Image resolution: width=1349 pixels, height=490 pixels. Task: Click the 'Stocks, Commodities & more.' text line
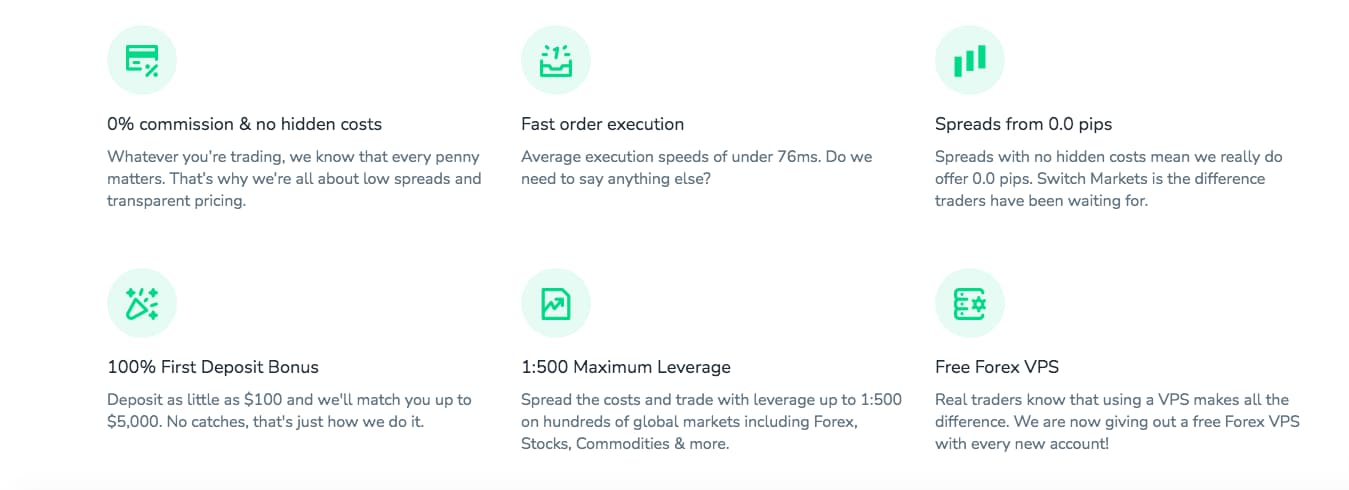click(625, 443)
